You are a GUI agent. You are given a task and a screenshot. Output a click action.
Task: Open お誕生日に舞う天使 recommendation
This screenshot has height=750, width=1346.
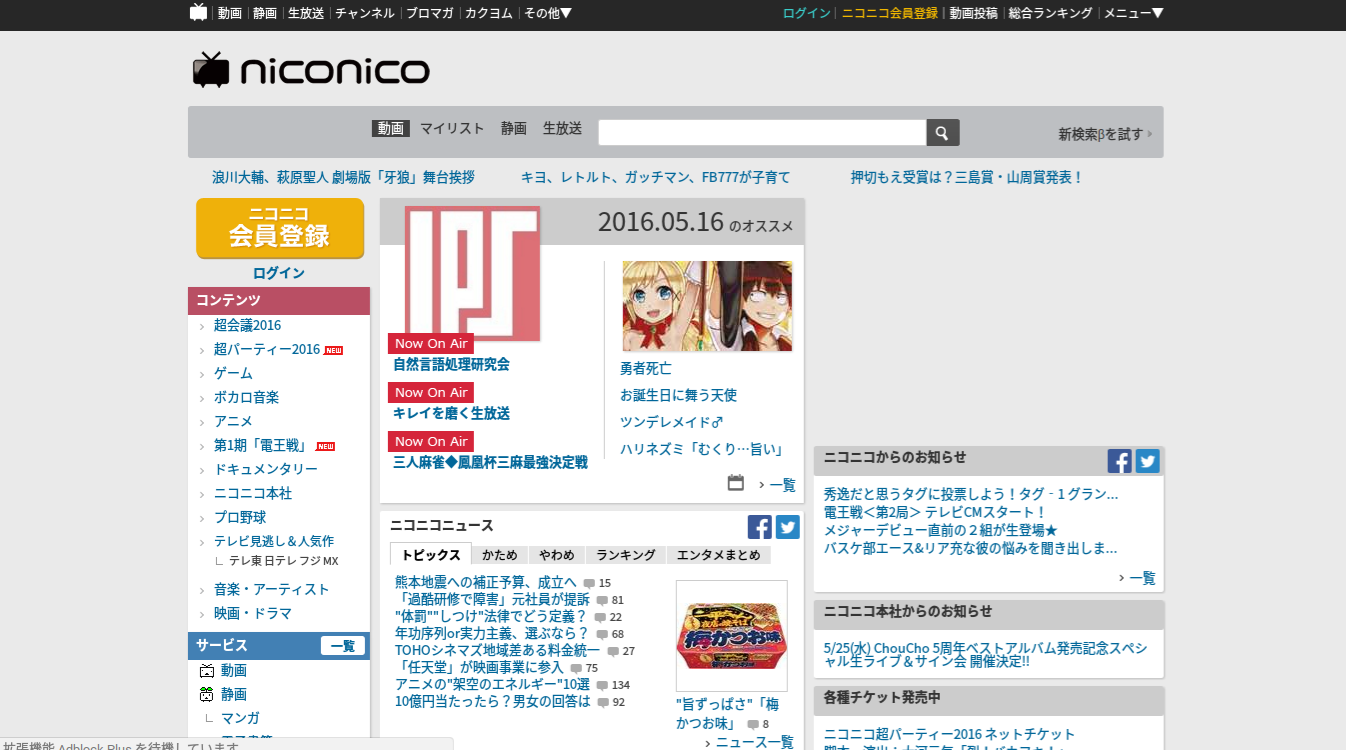point(678,395)
